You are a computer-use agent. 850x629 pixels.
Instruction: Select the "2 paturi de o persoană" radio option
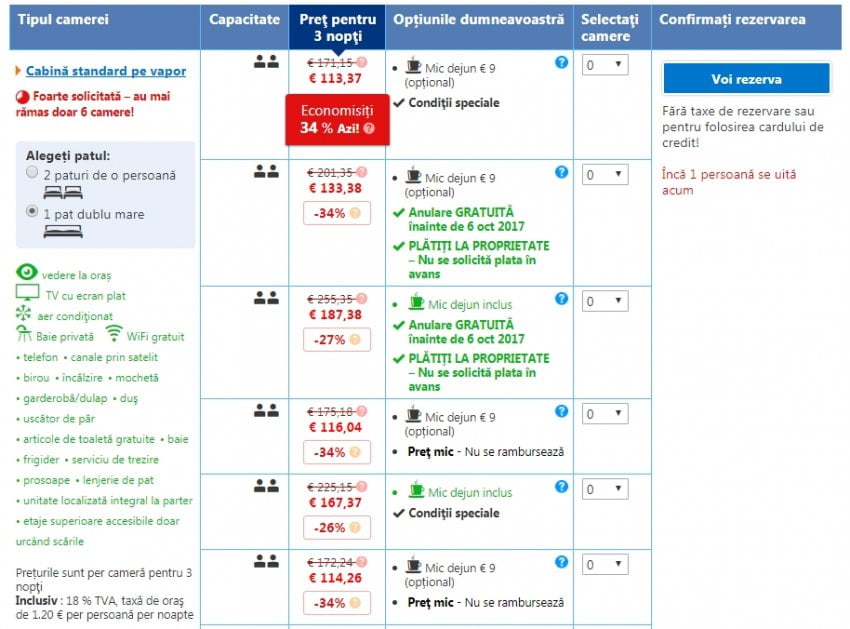point(31,174)
